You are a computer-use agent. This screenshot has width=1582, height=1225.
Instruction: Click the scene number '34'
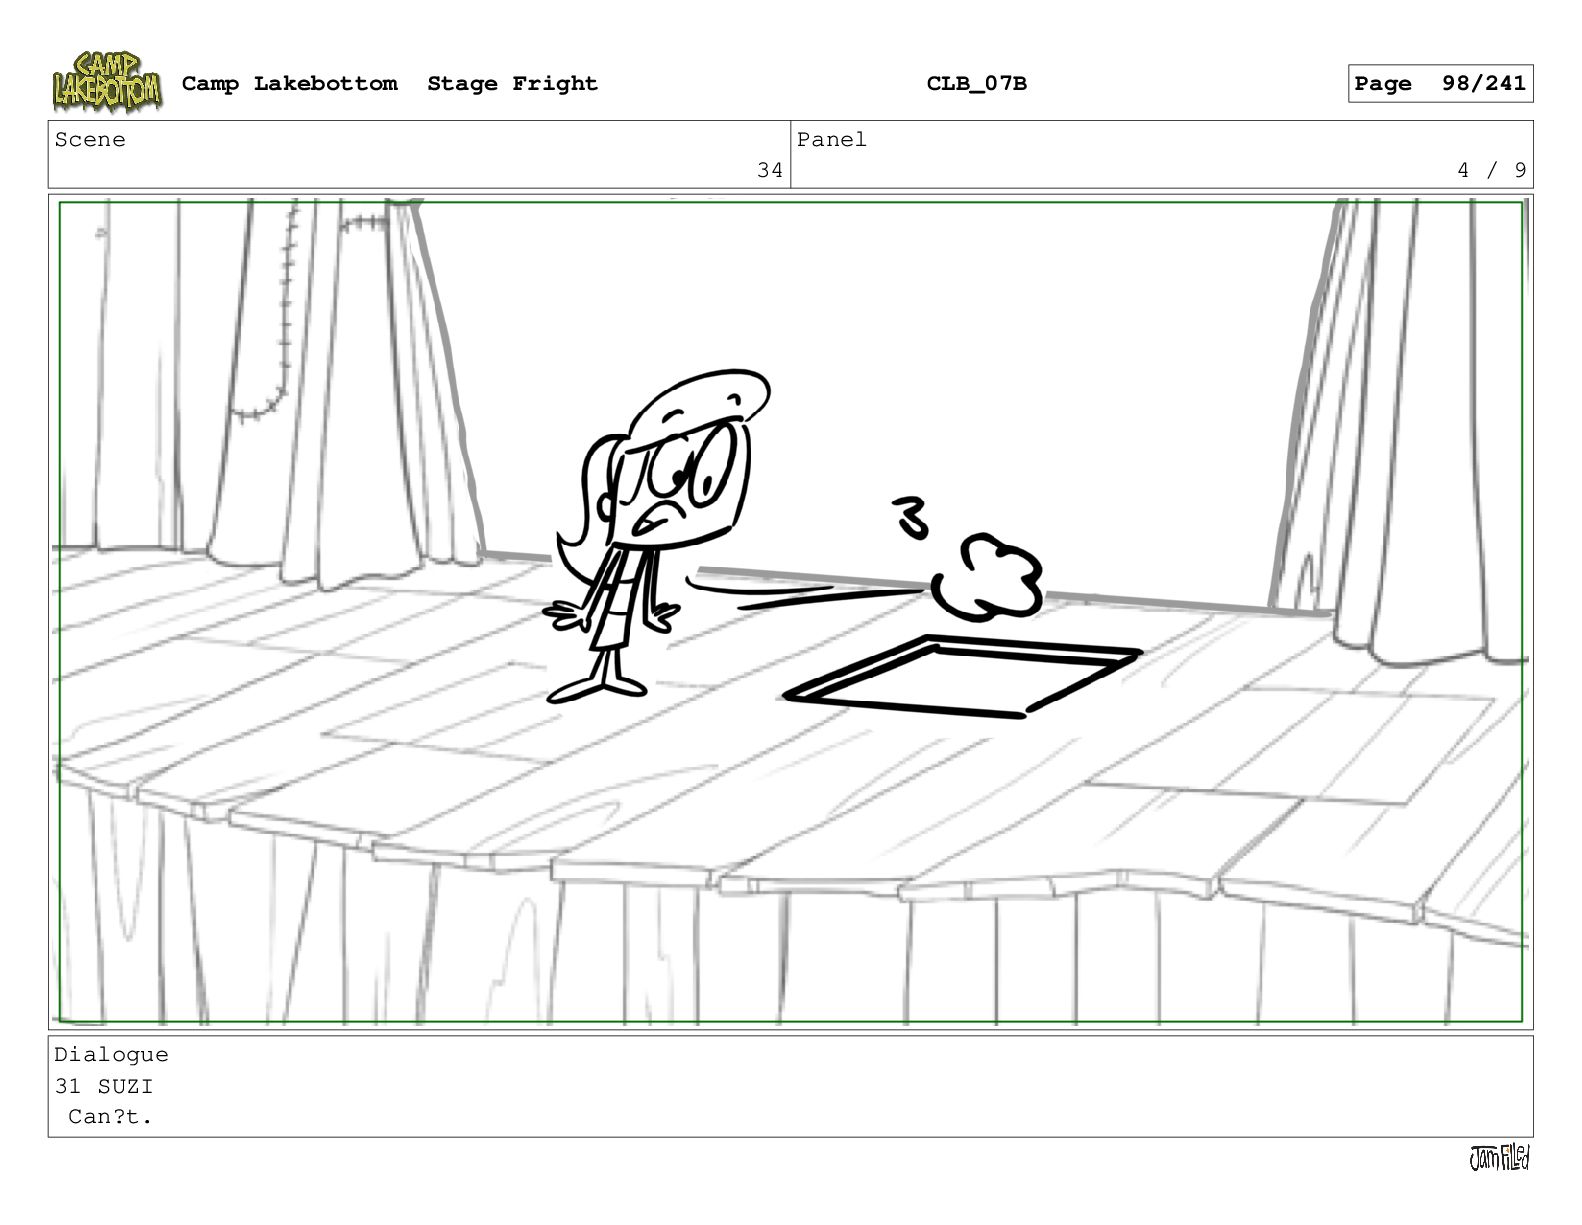click(770, 170)
